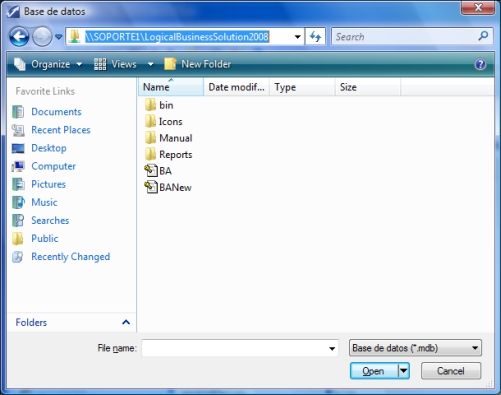Click the magnifier search icon
Image resolution: width=501 pixels, height=395 pixels.
click(483, 36)
